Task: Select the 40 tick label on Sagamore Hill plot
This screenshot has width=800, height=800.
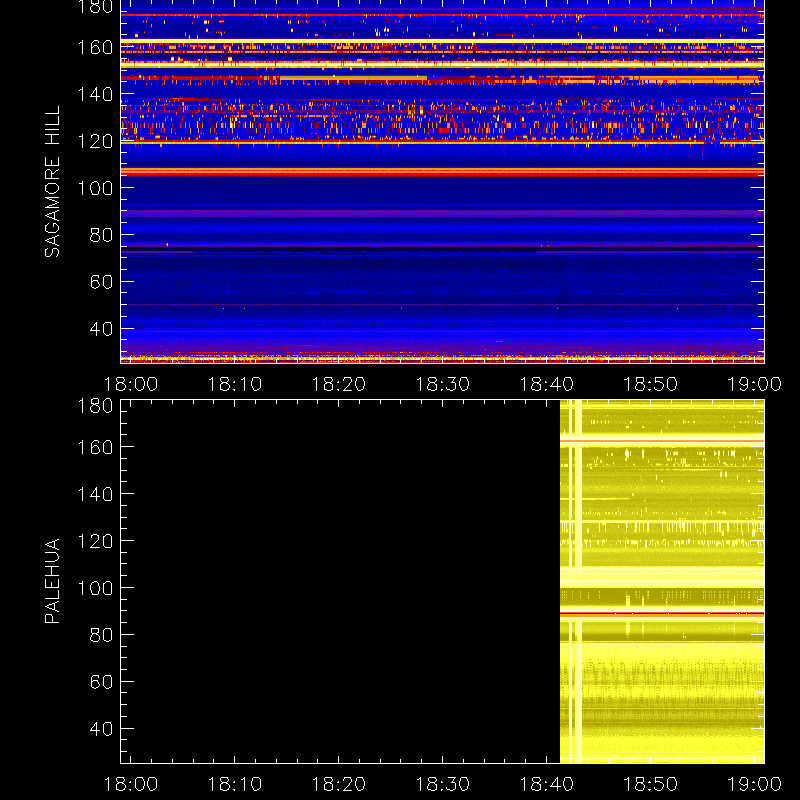Action: click(101, 329)
